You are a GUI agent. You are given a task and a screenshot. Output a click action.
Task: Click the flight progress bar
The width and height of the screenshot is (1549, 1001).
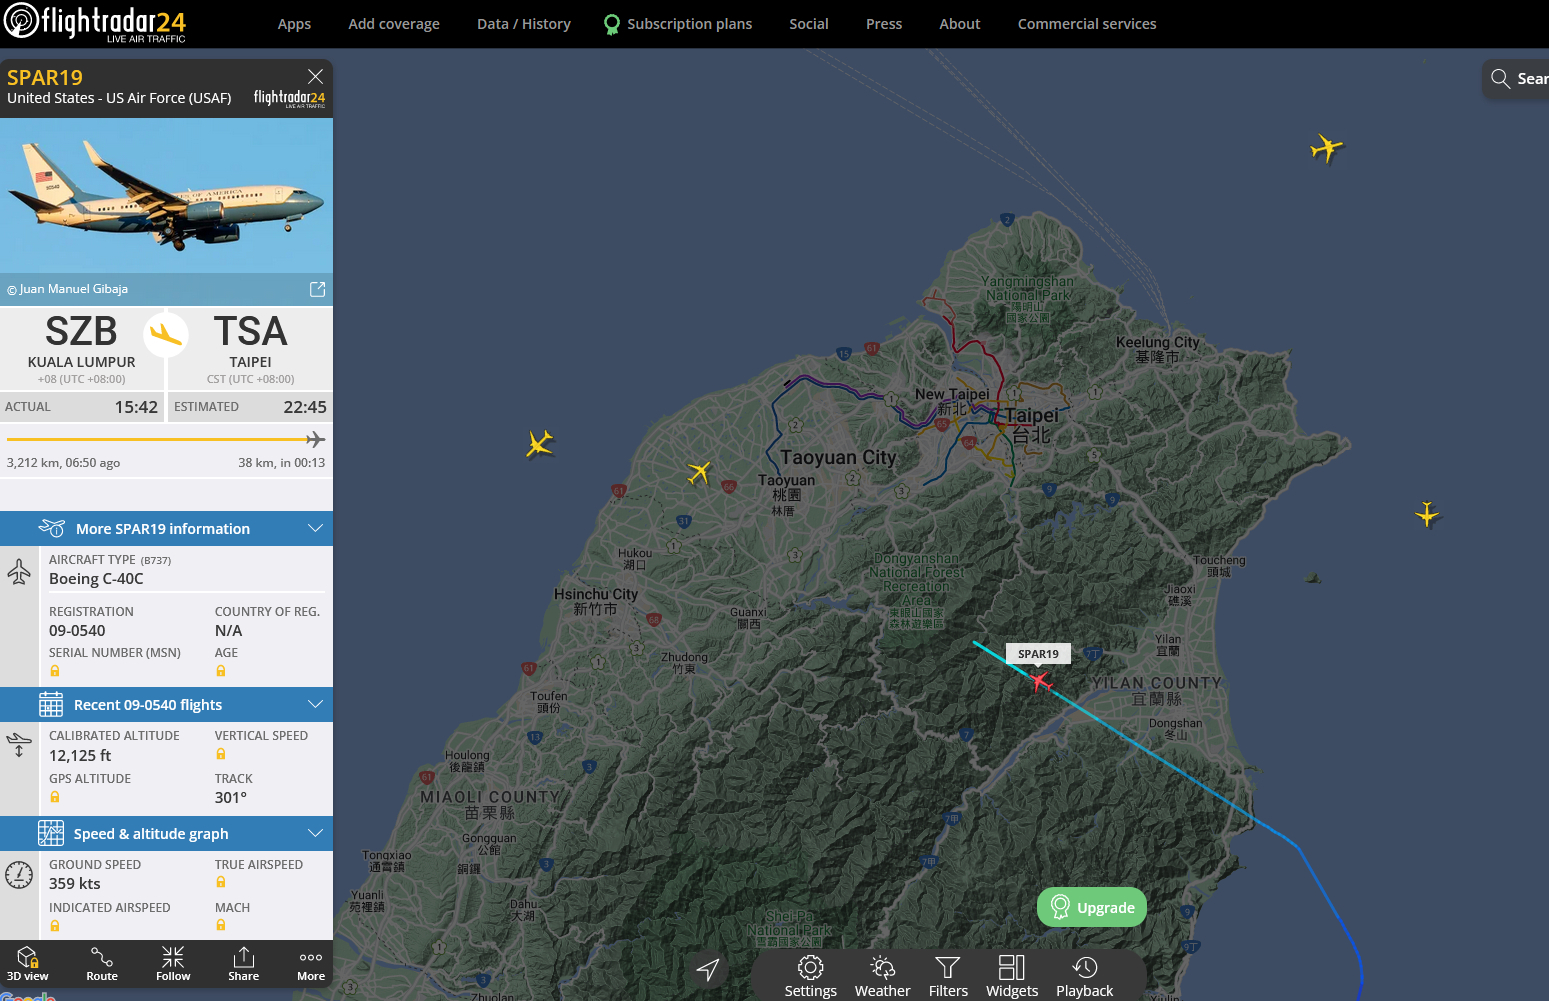[166, 439]
